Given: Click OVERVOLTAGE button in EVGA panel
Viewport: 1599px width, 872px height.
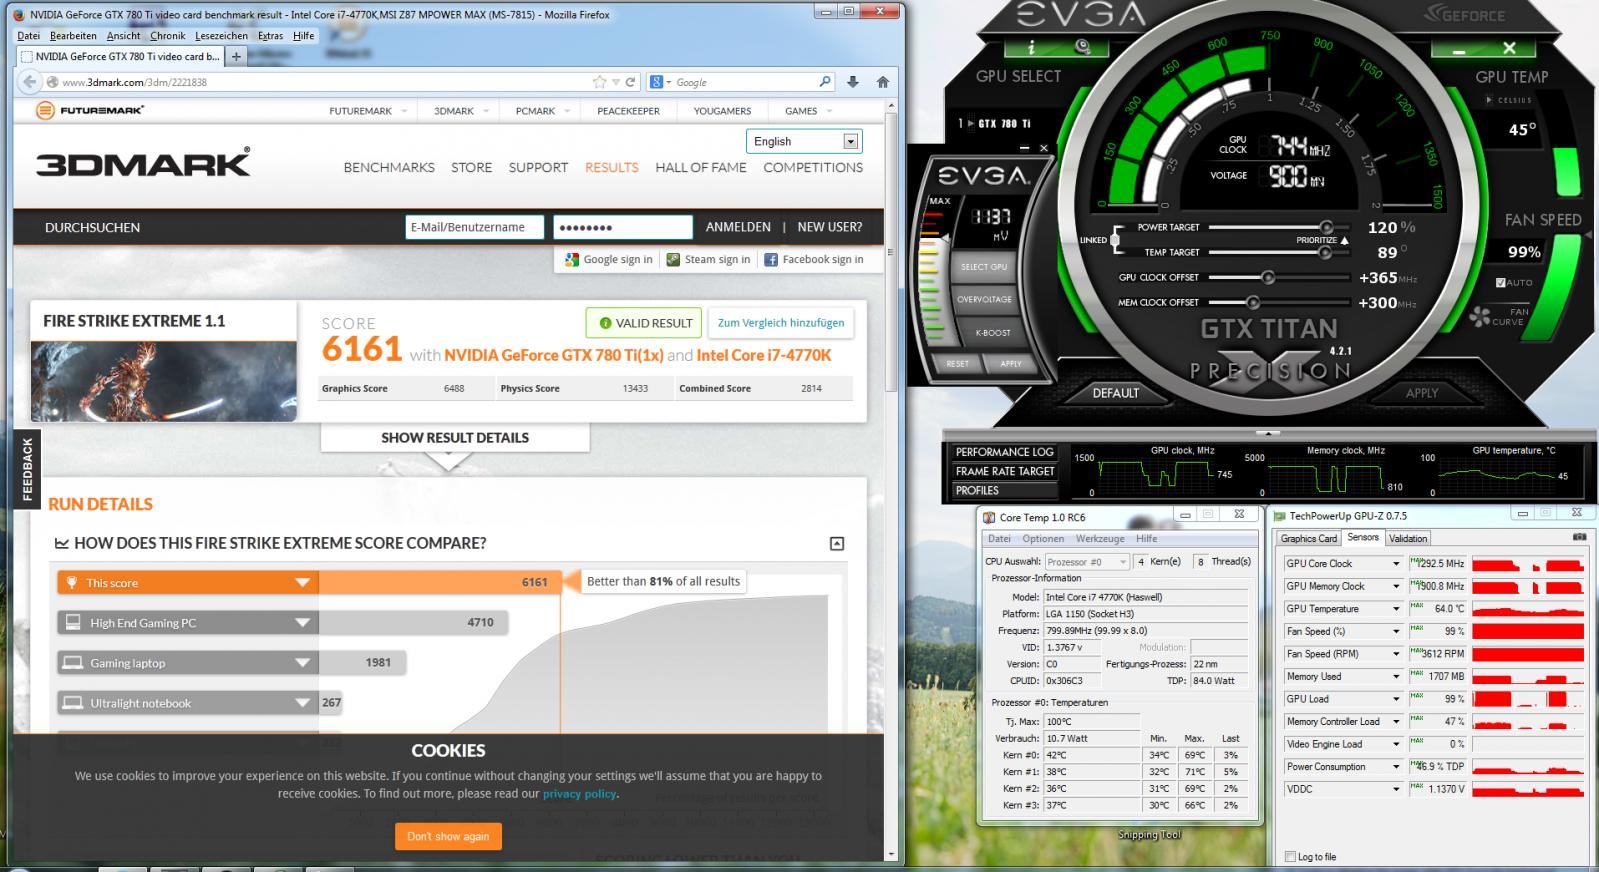Looking at the screenshot, I should (x=984, y=299).
